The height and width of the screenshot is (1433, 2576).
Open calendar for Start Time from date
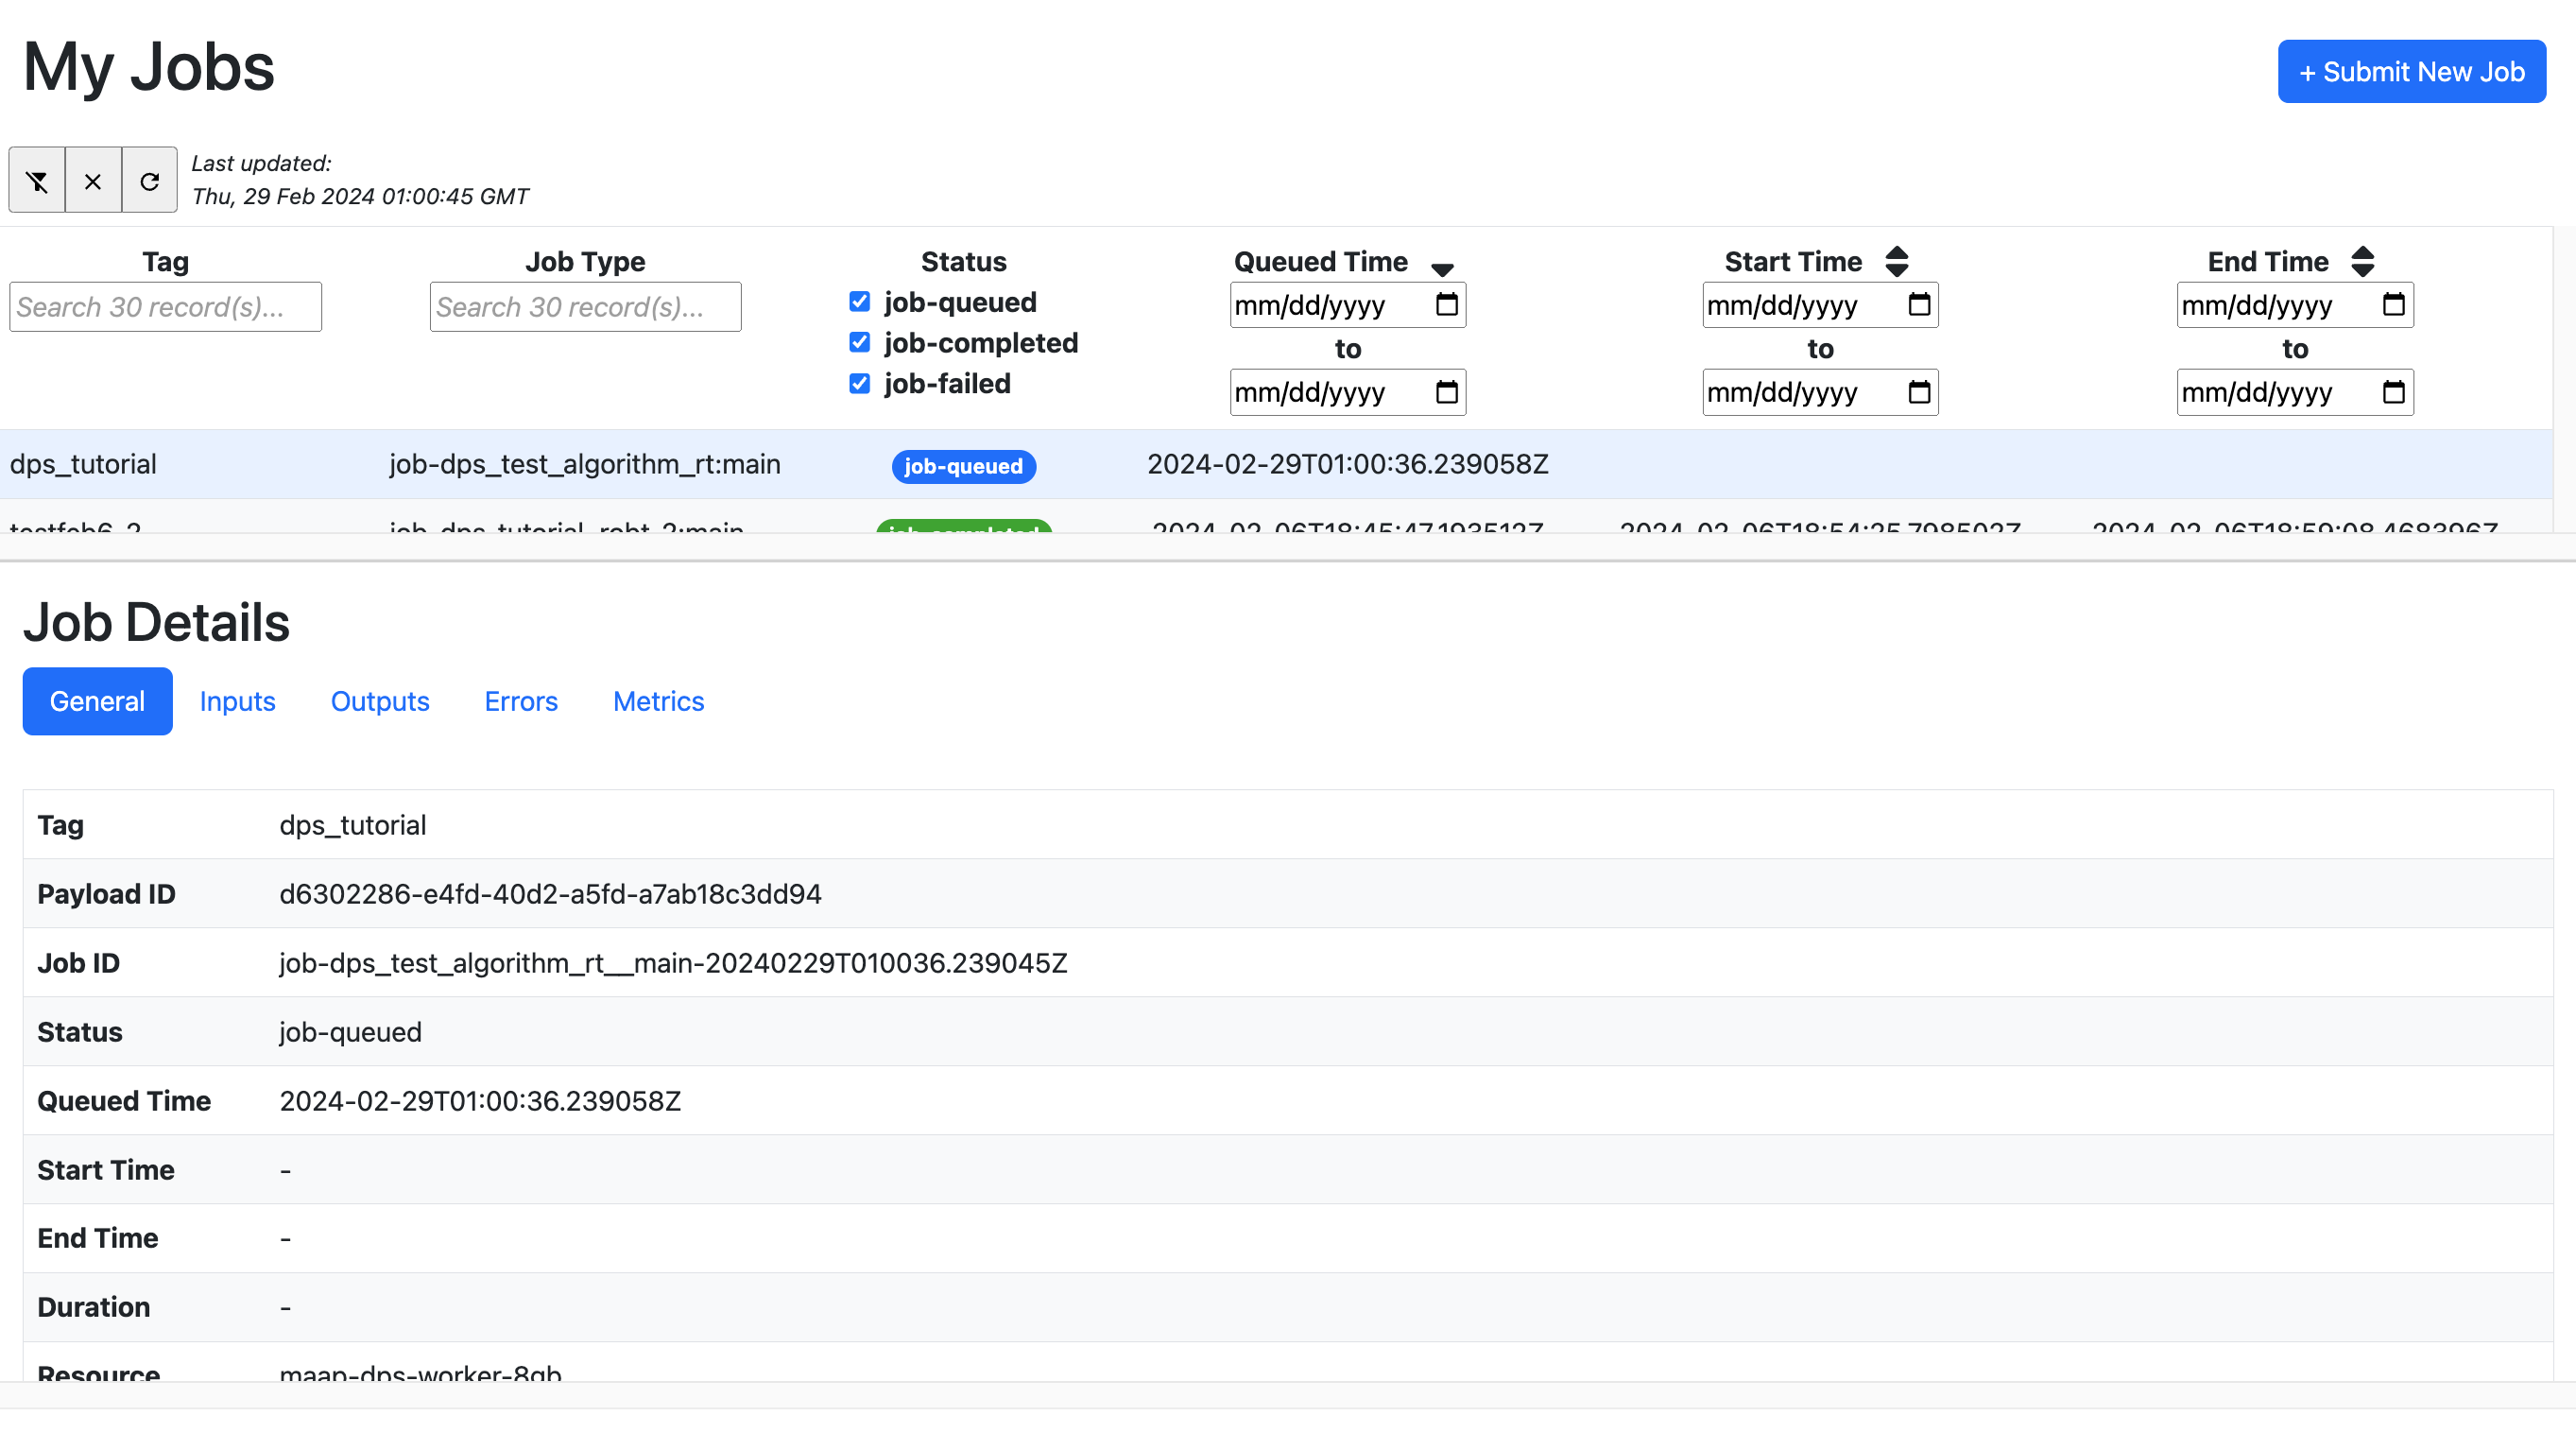(x=1919, y=304)
